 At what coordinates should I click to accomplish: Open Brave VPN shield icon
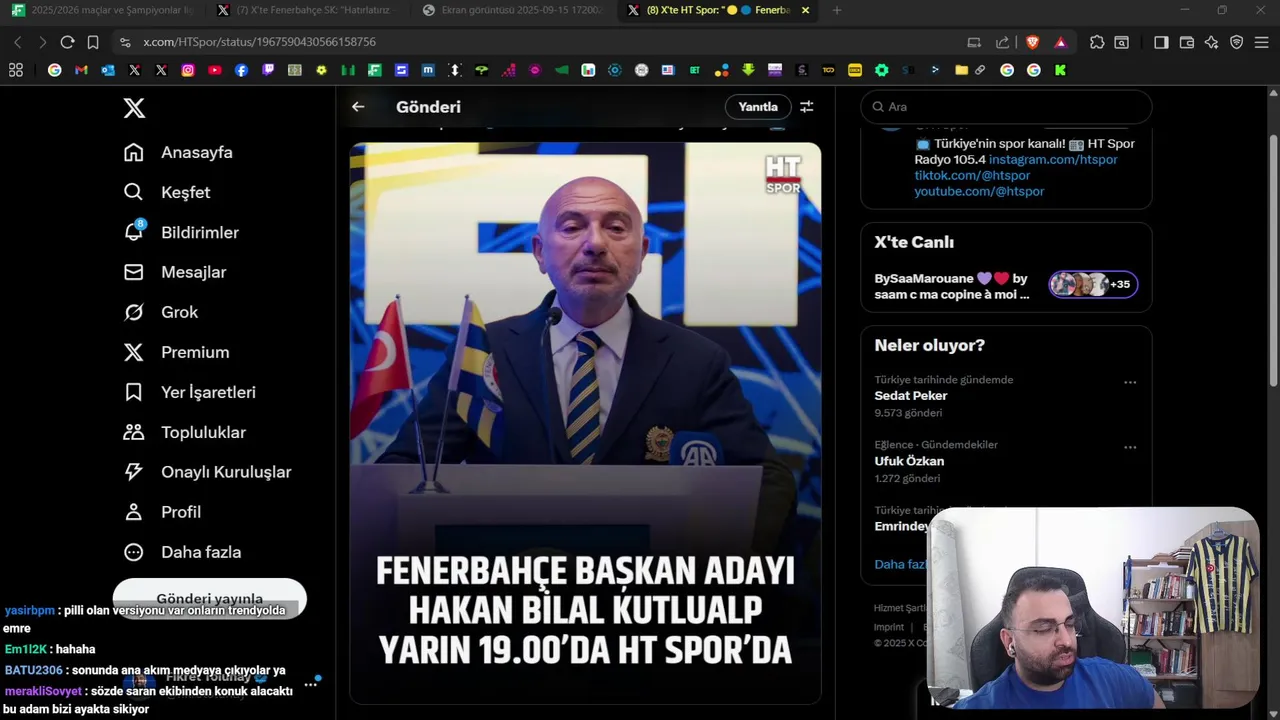pos(1237,42)
